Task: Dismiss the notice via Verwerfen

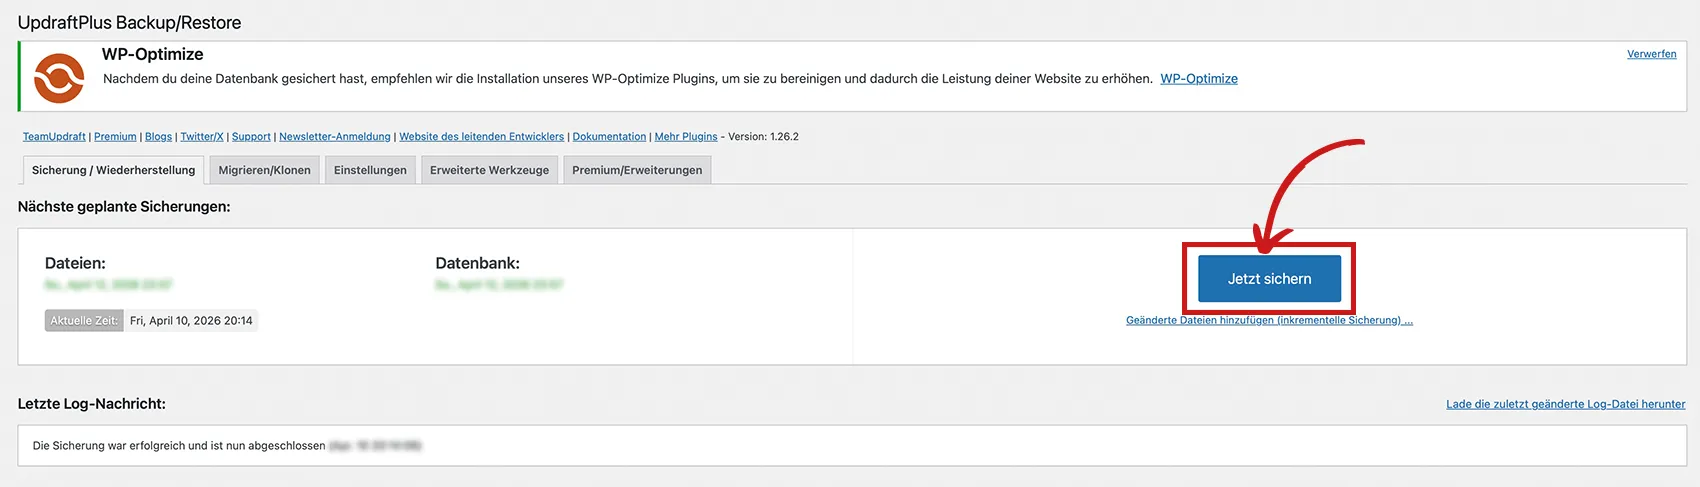Action: pos(1651,54)
